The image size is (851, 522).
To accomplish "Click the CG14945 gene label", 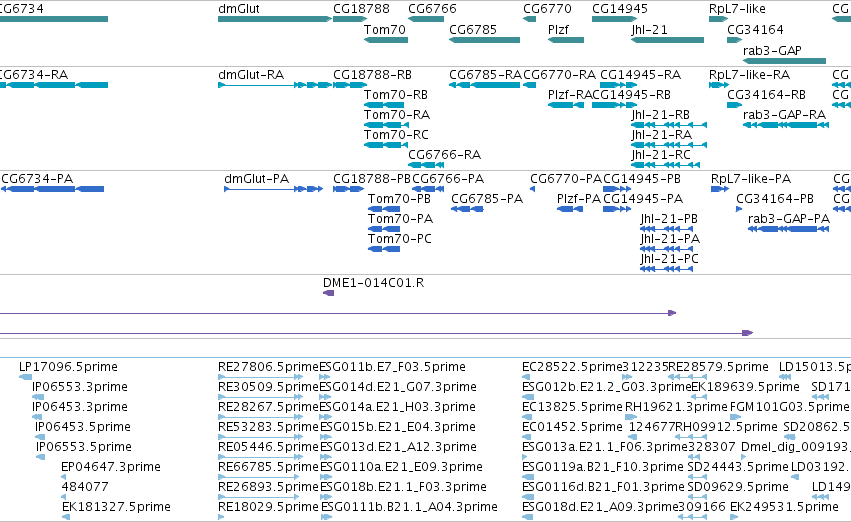I will pyautogui.click(x=620, y=9).
